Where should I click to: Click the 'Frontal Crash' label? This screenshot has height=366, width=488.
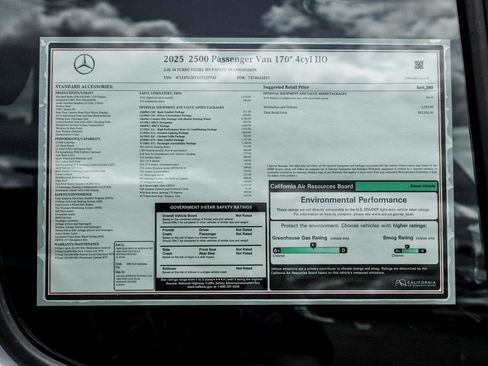pyautogui.click(x=169, y=232)
